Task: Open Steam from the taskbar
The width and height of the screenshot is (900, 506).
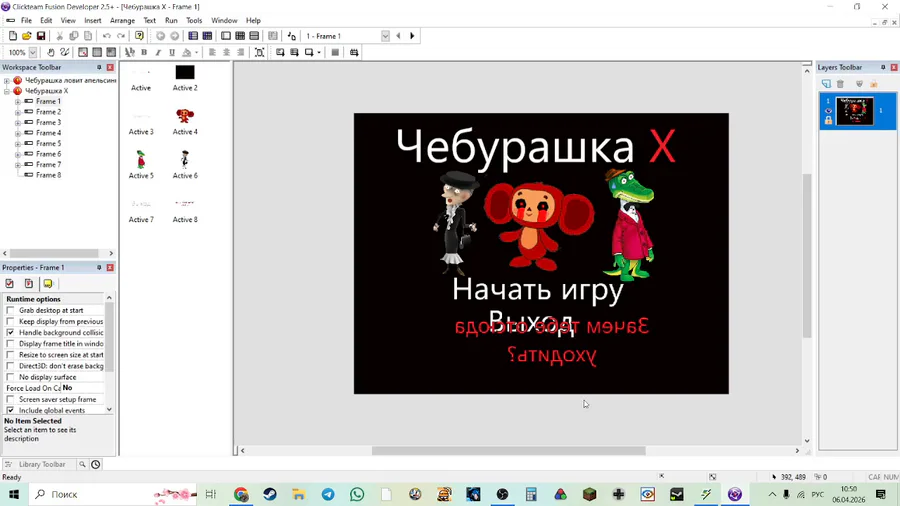Action: click(x=270, y=494)
